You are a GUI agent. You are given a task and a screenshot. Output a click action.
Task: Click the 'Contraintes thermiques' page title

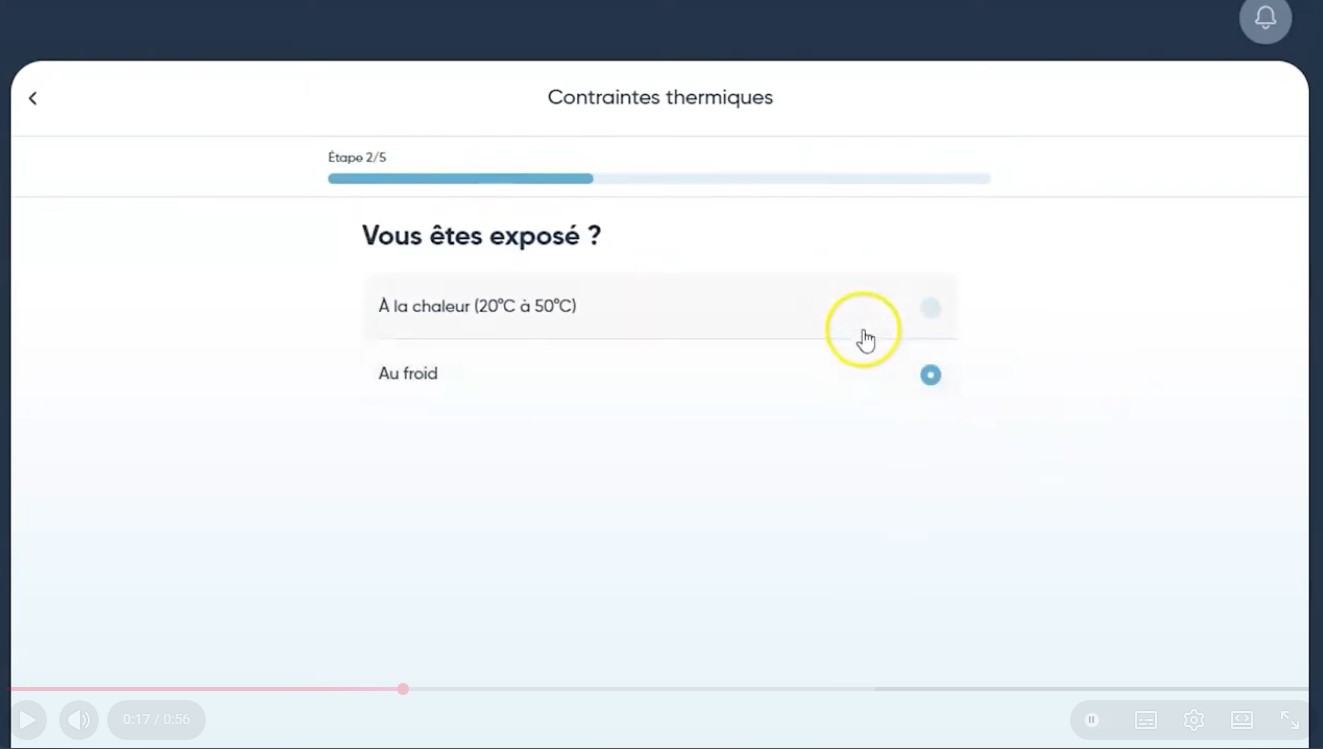click(660, 98)
